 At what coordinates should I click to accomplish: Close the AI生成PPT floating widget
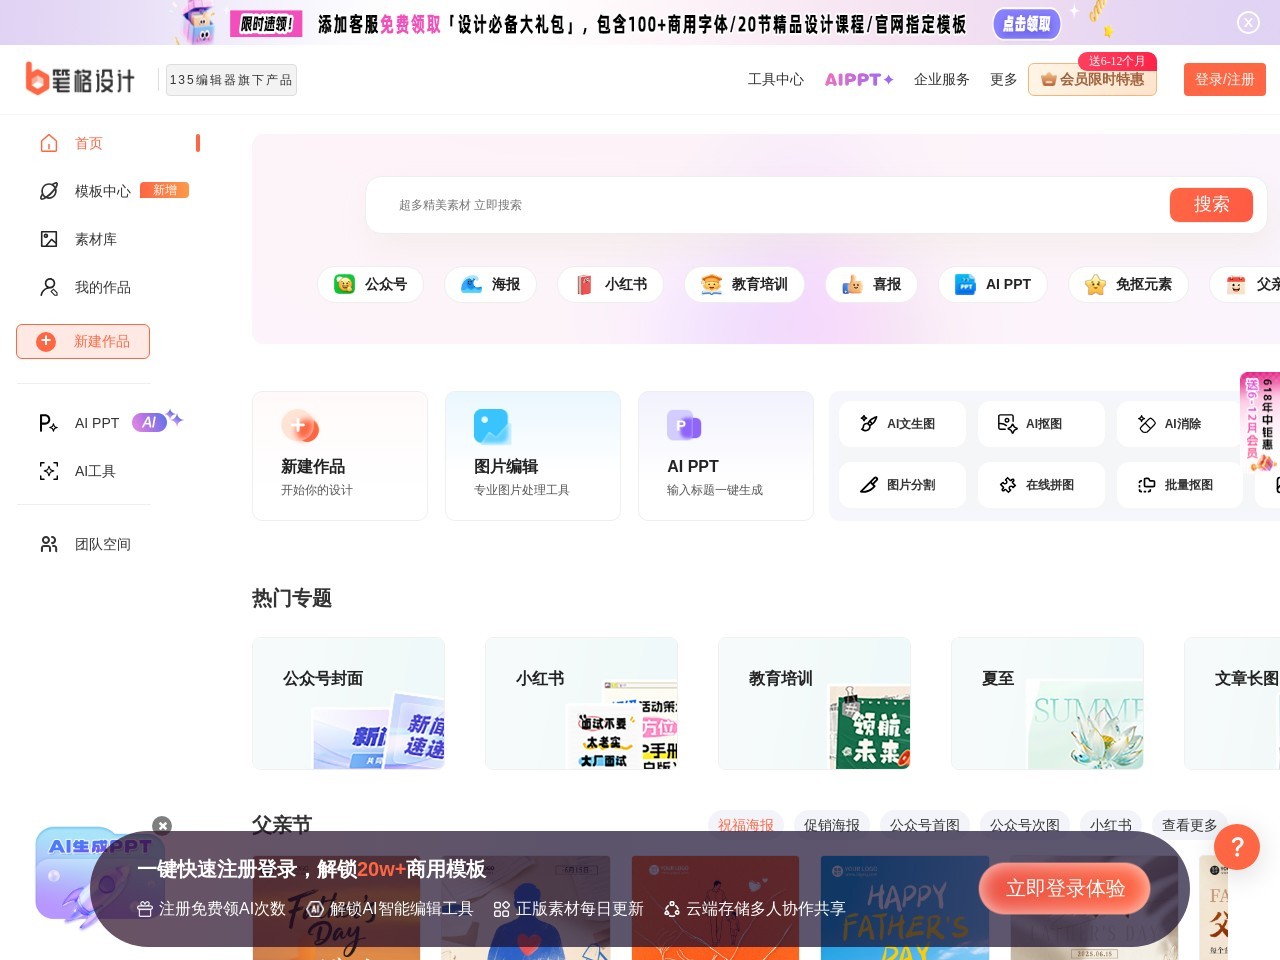coord(162,826)
